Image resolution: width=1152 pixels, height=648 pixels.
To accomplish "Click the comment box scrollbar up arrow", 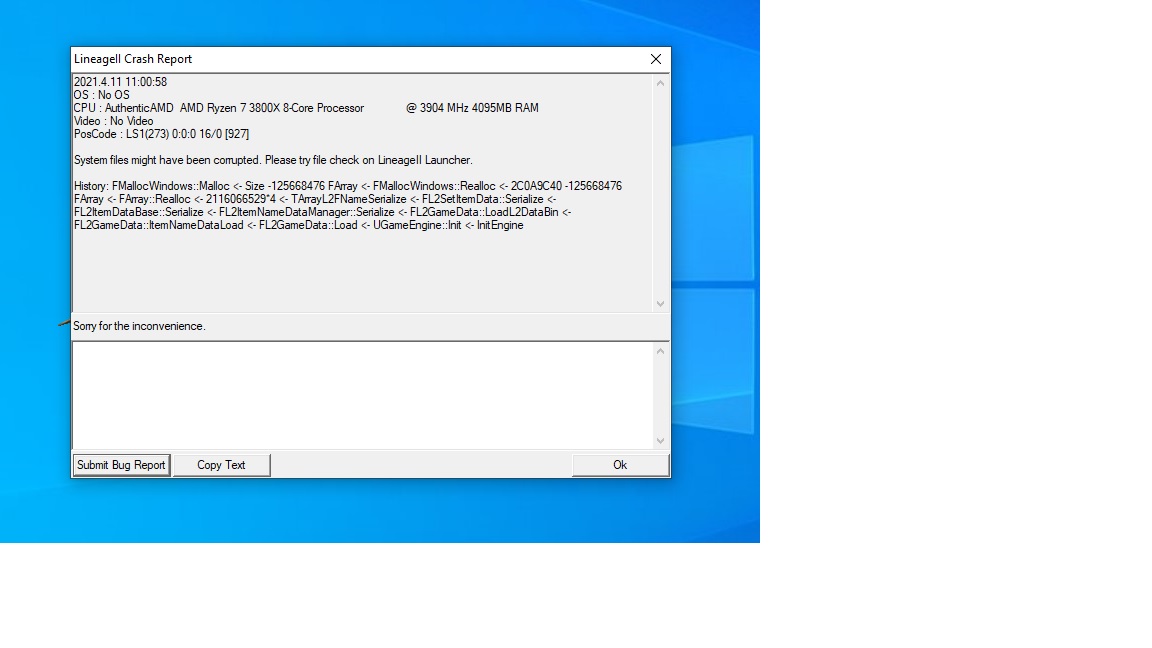I will point(660,351).
